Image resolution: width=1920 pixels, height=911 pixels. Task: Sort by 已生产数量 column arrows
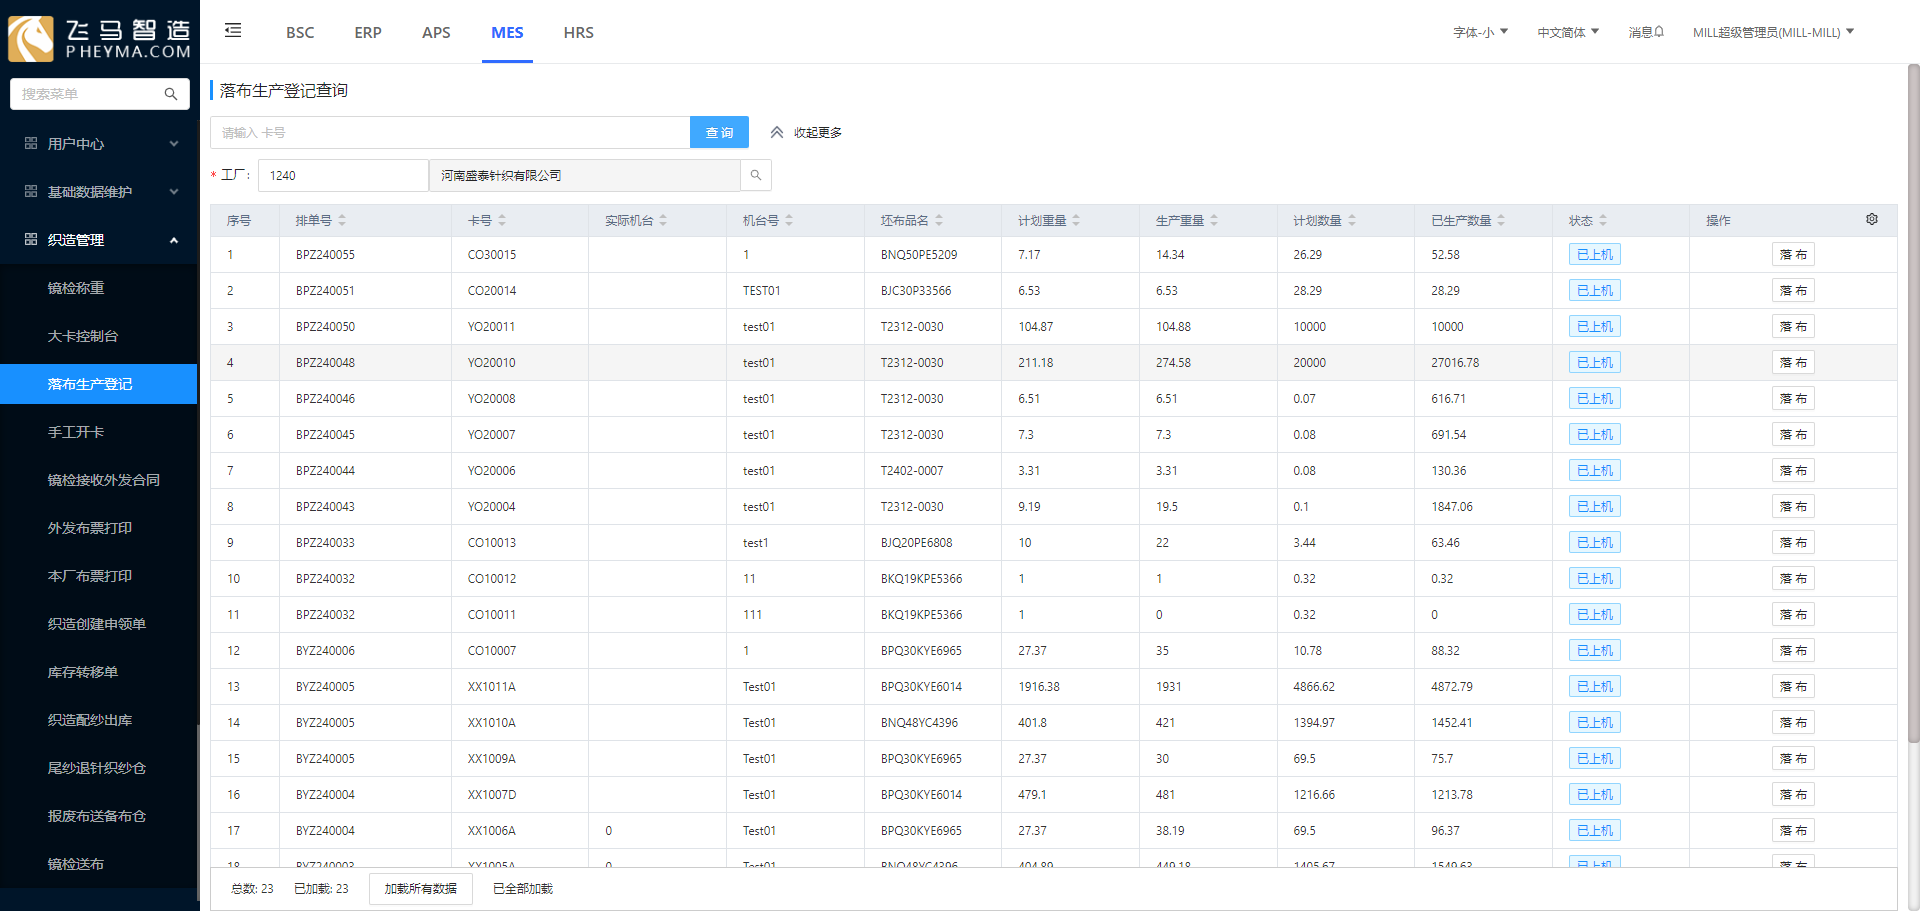click(x=1501, y=220)
